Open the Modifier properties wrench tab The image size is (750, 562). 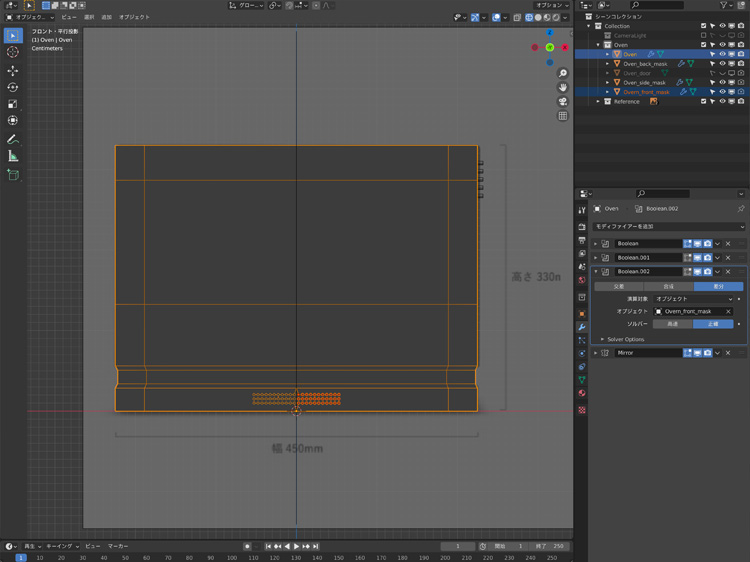[x=582, y=327]
